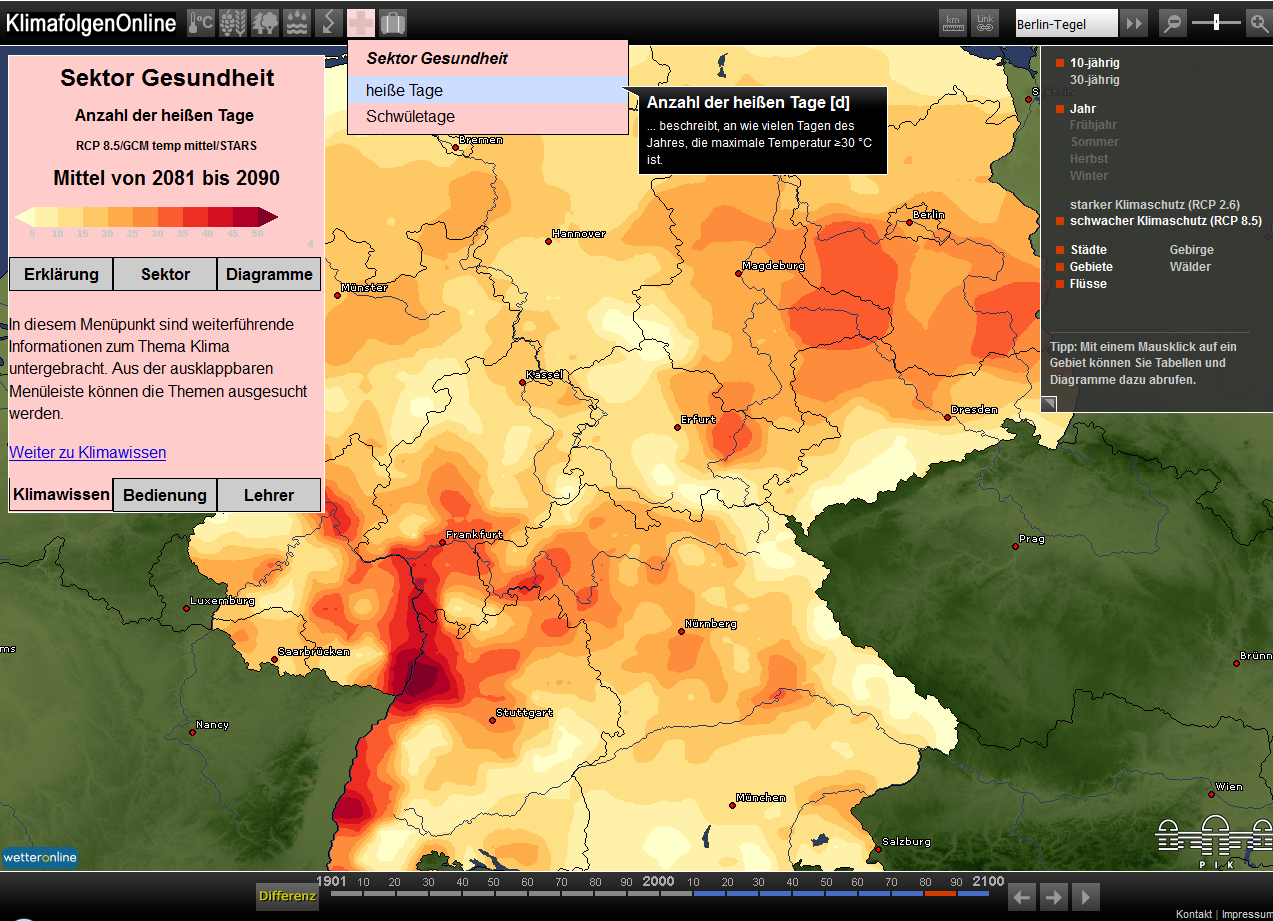Toggle the Städte cities overlay
This screenshot has height=921, width=1273.
1088,250
